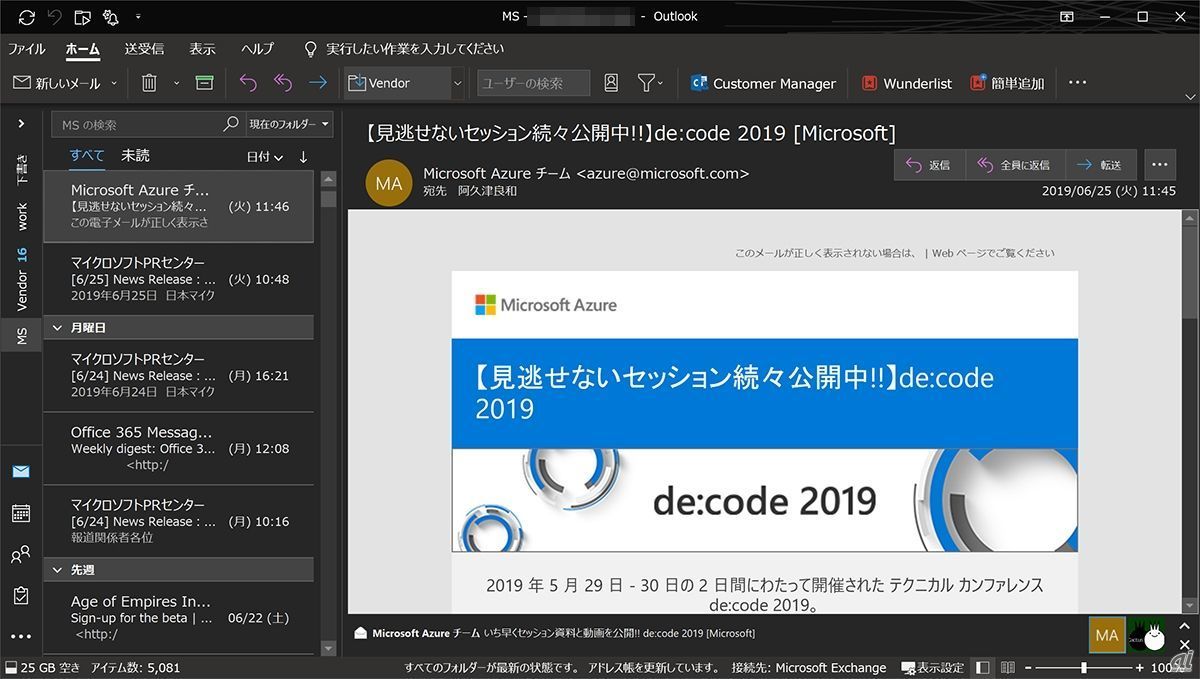1200x679 pixels.
Task: Click the blue Forward arrow in toolbar
Action: [x=318, y=83]
